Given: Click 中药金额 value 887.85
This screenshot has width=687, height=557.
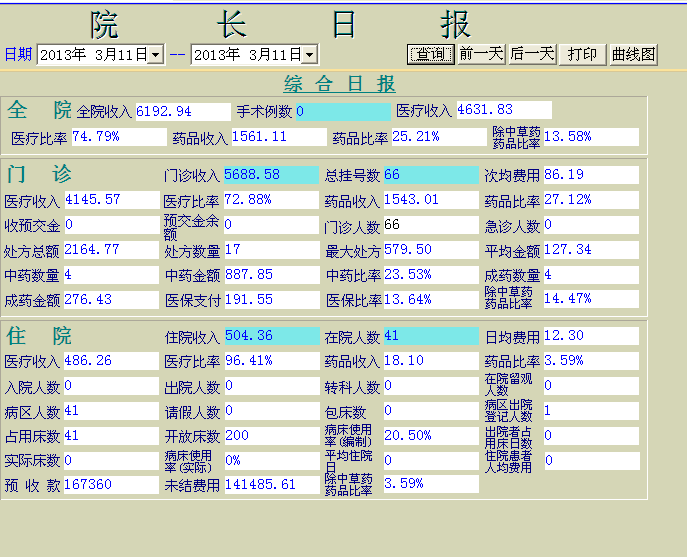Looking at the screenshot, I should point(272,275).
